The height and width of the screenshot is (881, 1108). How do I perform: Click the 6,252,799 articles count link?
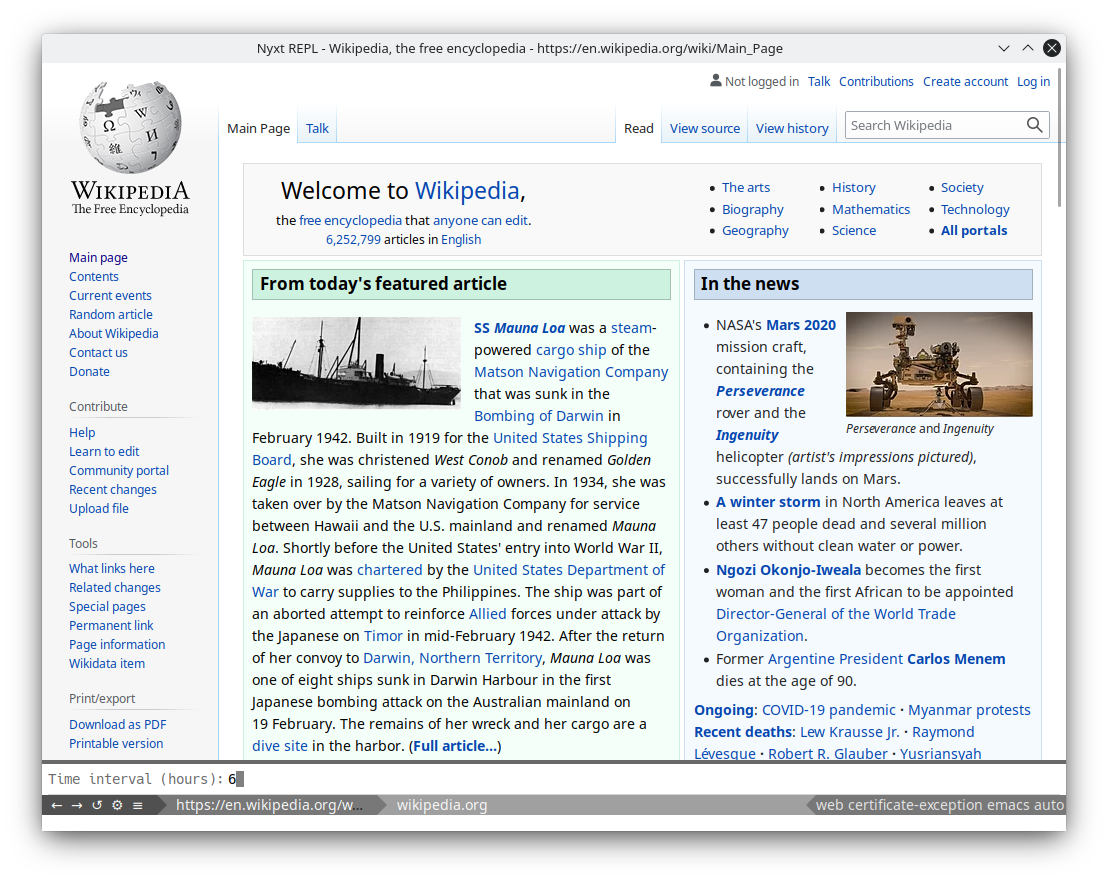tap(353, 240)
